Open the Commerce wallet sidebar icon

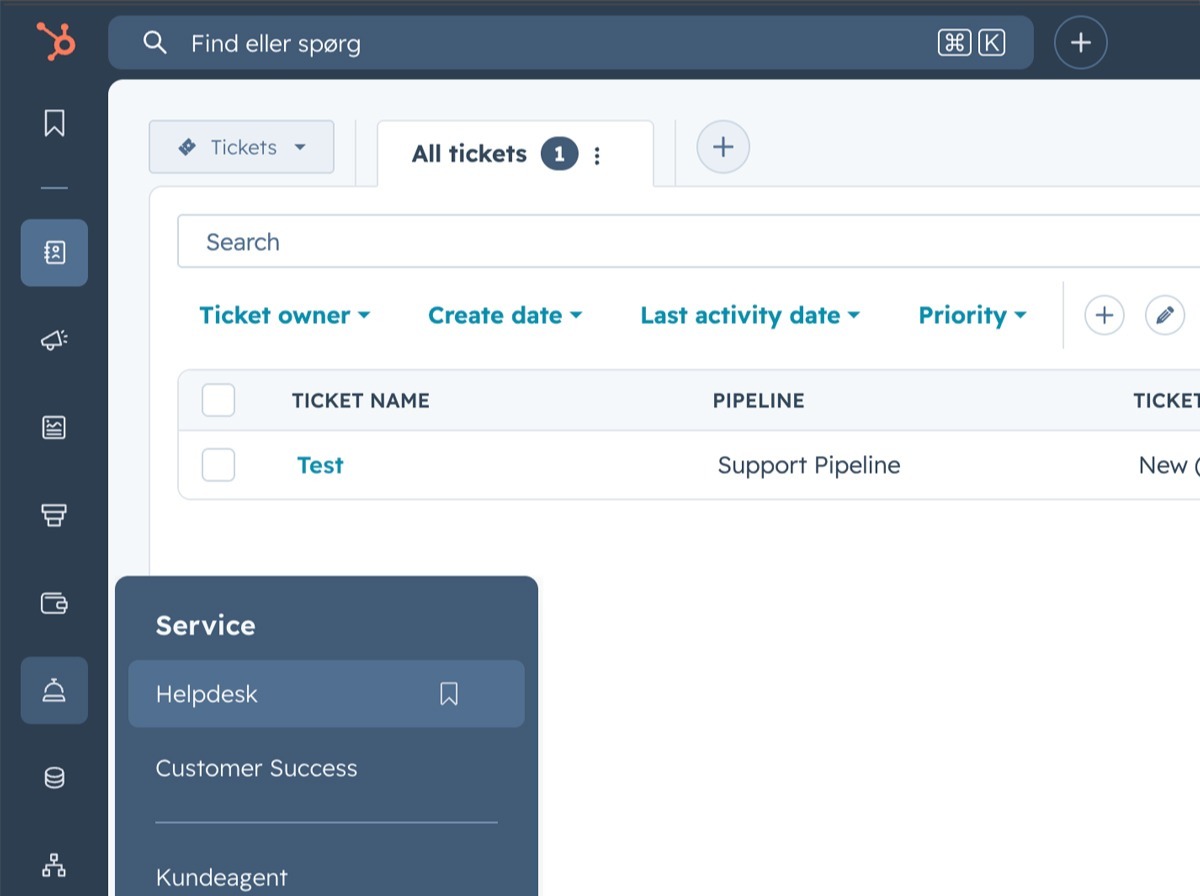pos(54,603)
